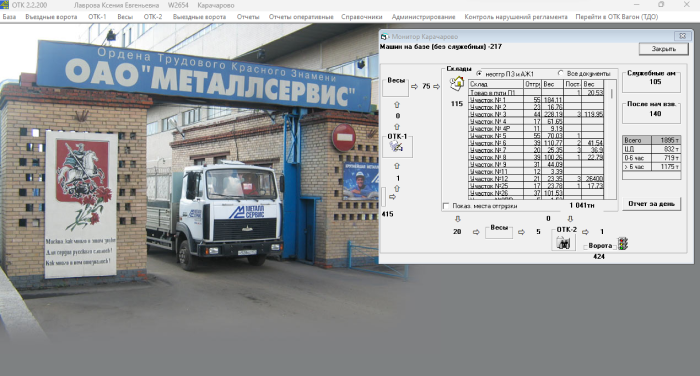Click the Отгр column header
This screenshot has width=700, height=376.
(x=532, y=84)
